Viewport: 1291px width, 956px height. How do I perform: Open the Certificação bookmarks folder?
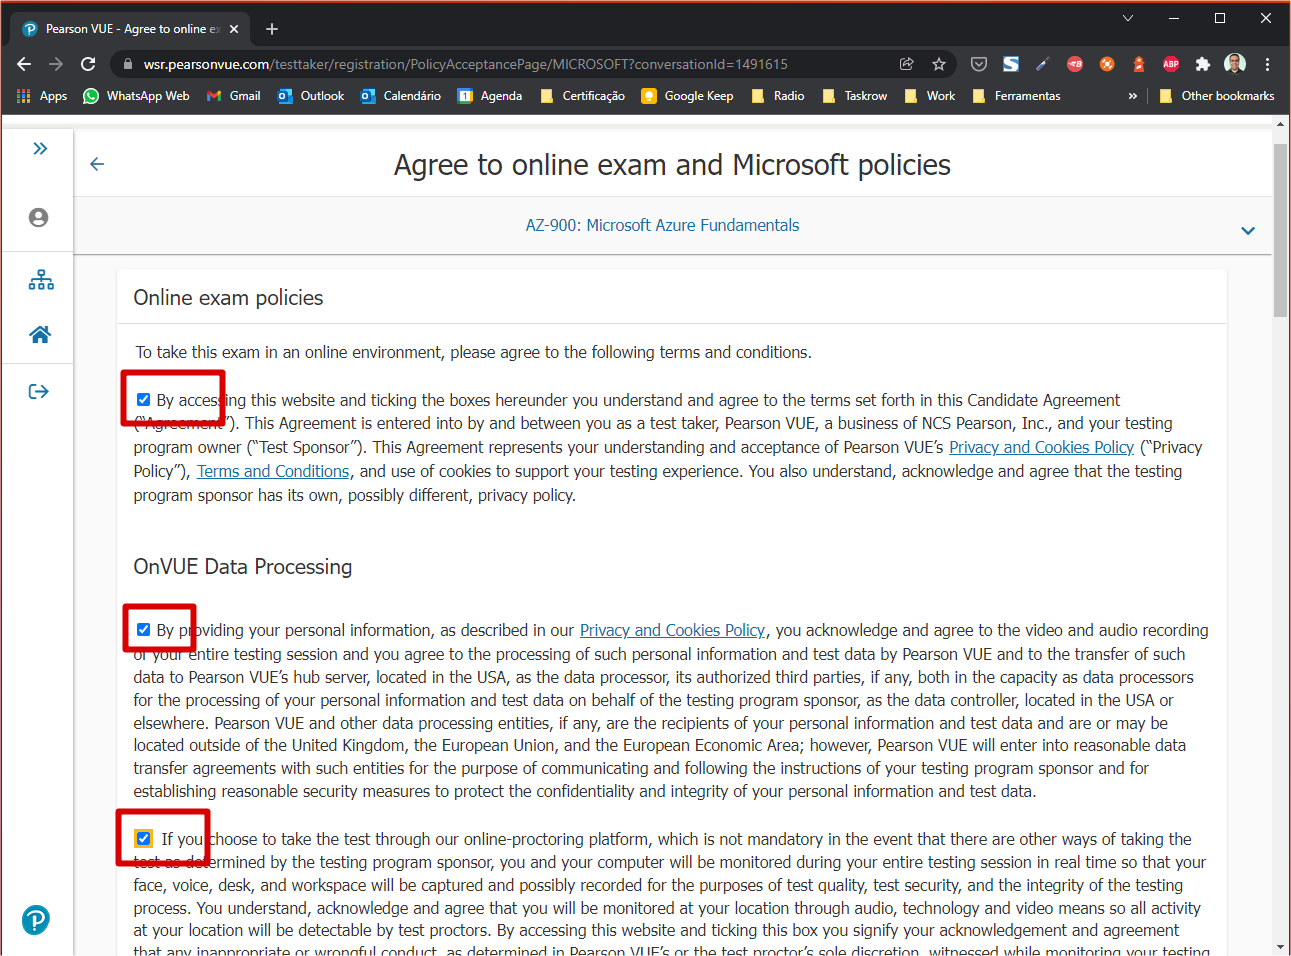(x=582, y=96)
